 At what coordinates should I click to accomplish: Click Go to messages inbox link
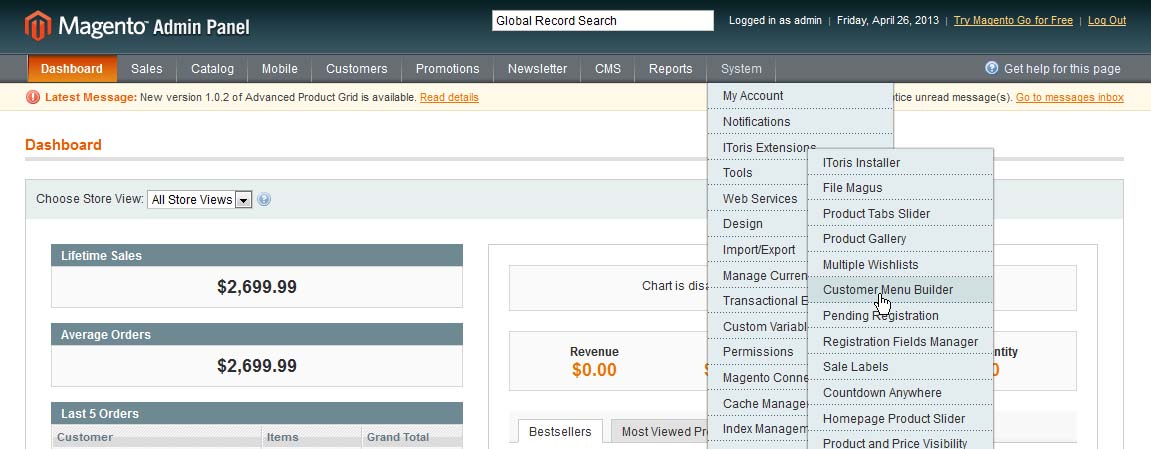[x=1070, y=97]
